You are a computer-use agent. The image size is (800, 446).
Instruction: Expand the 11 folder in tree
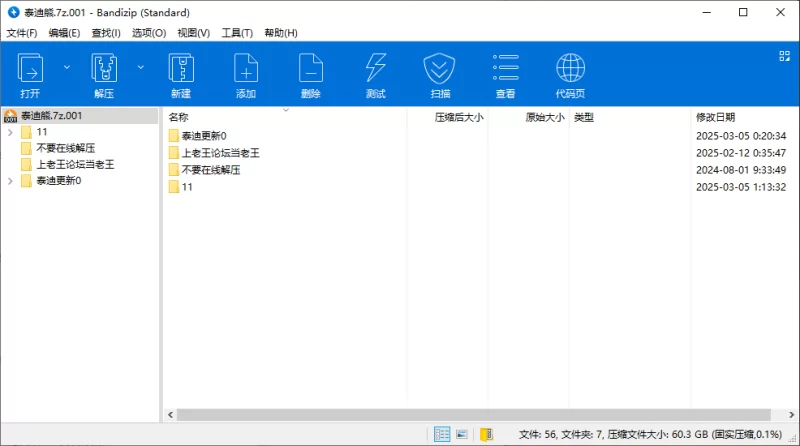pos(10,132)
